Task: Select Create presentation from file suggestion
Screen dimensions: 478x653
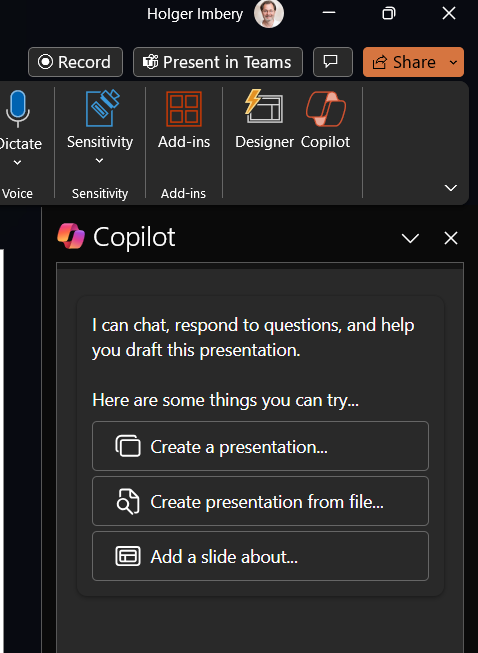Action: (260, 501)
